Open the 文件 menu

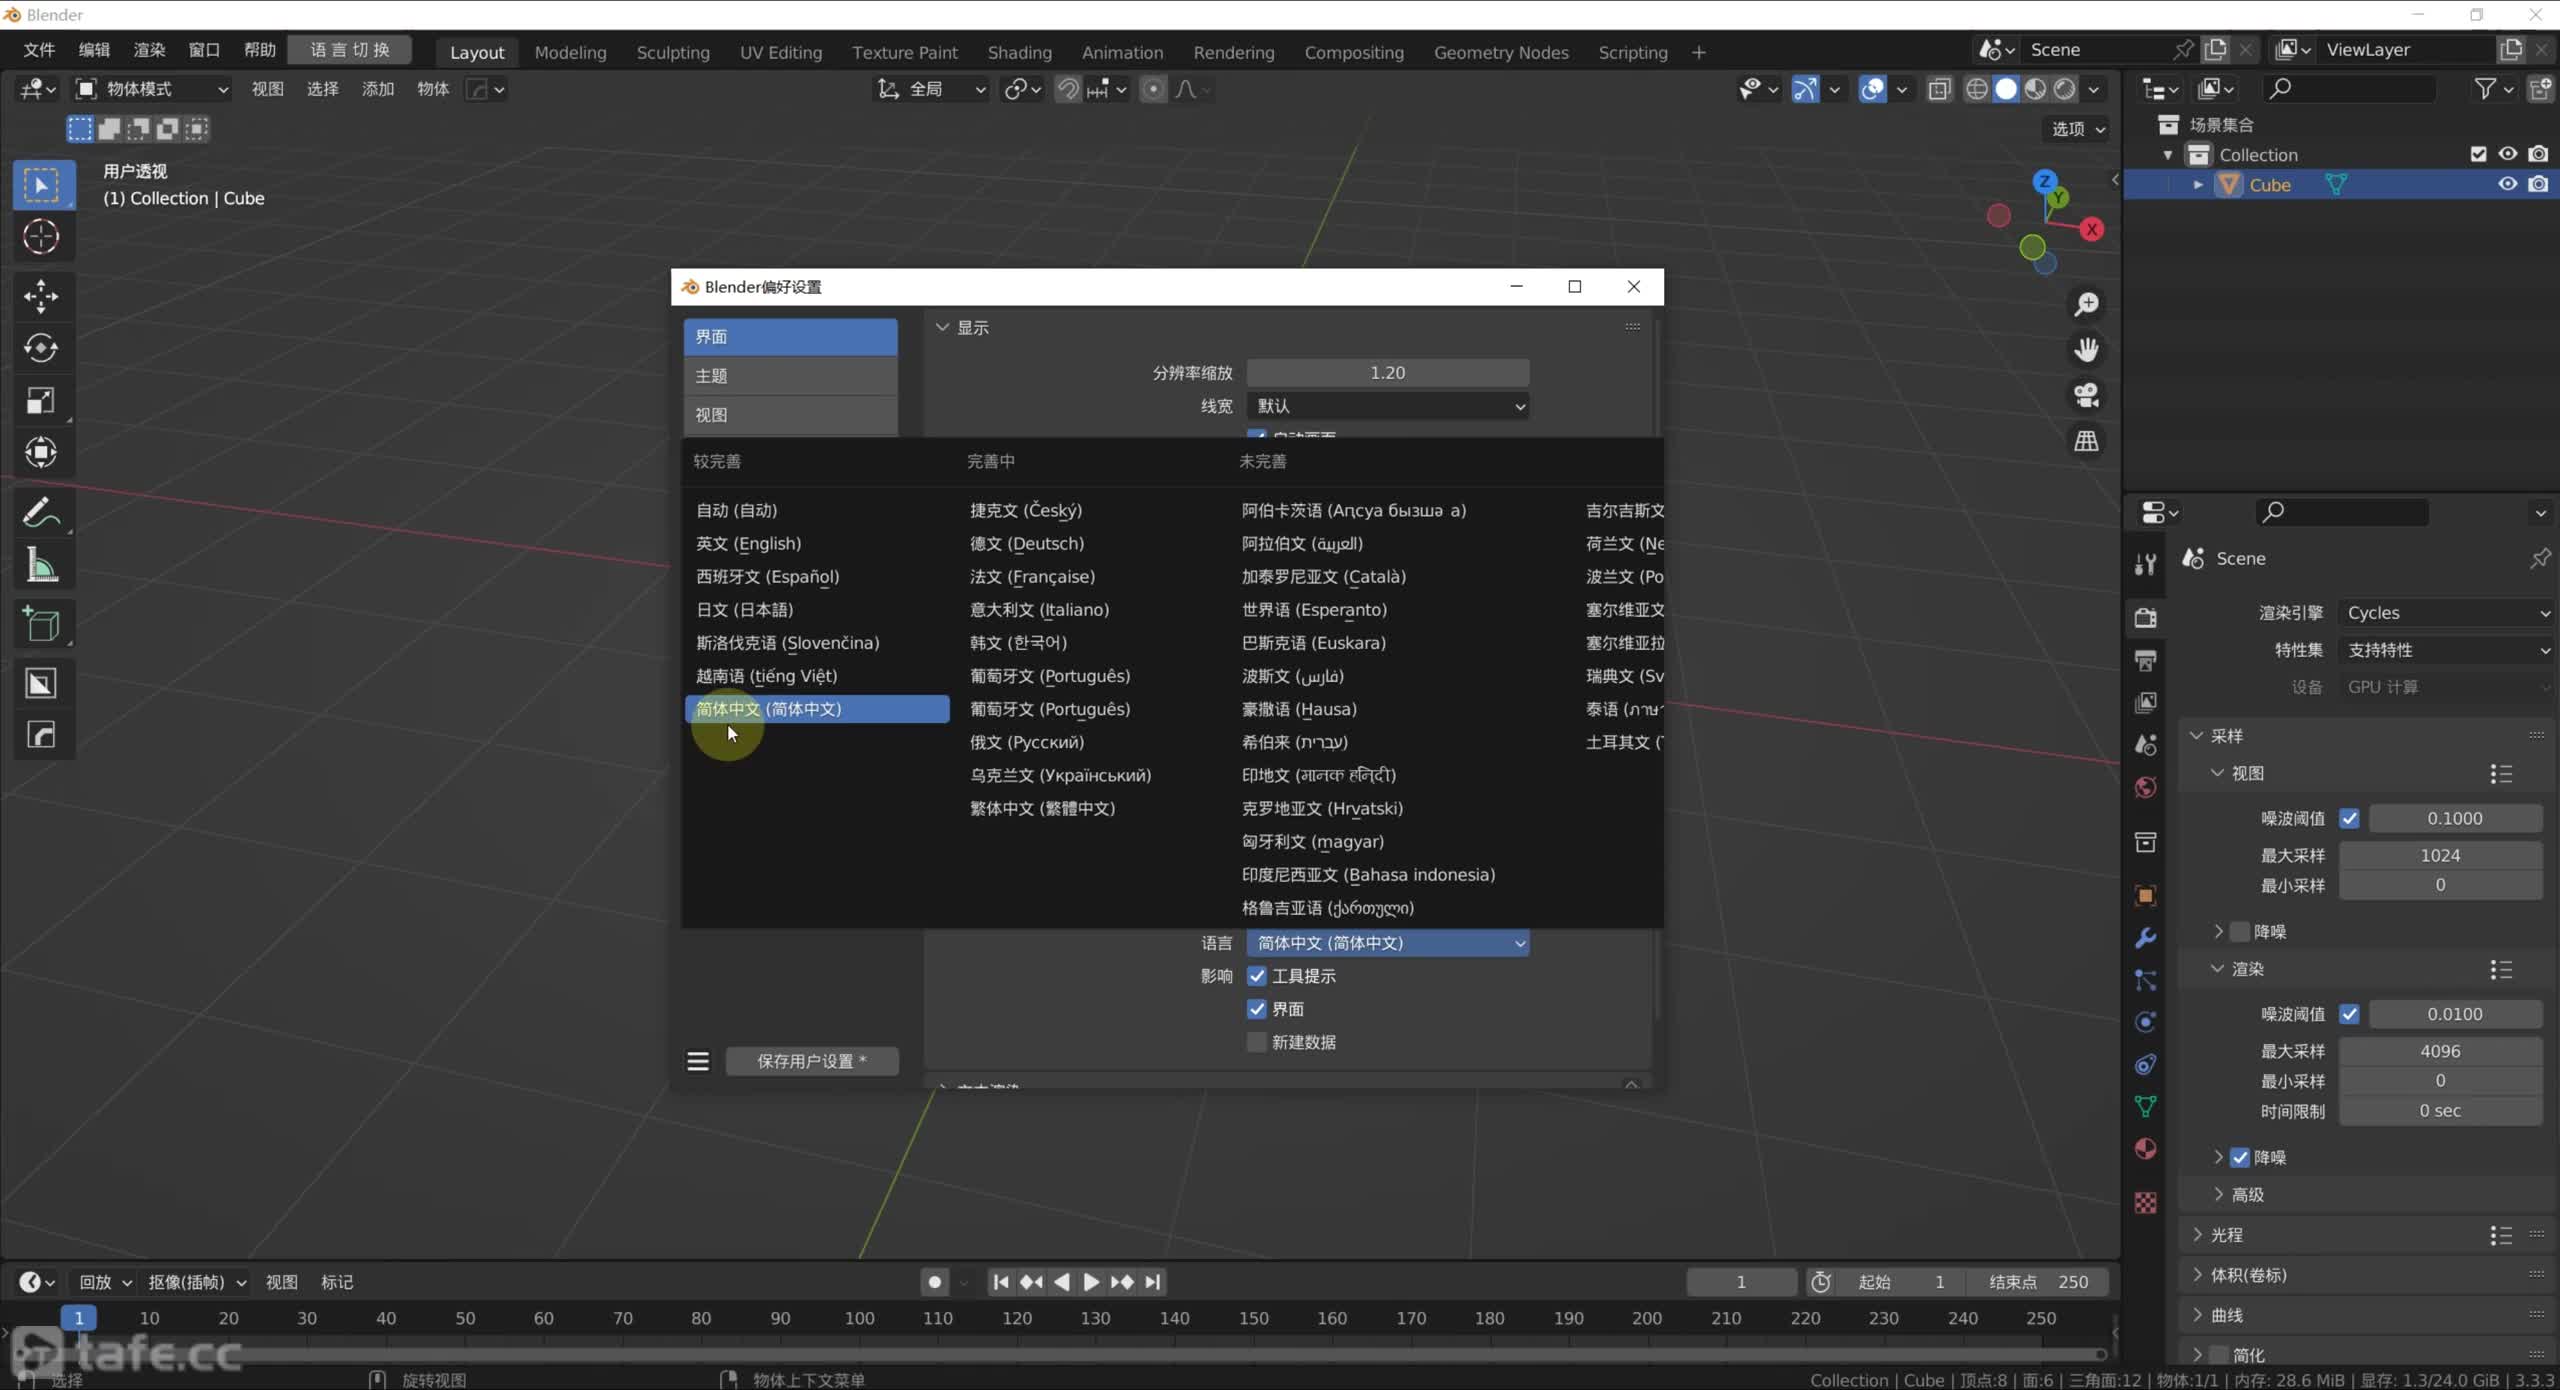[39, 50]
